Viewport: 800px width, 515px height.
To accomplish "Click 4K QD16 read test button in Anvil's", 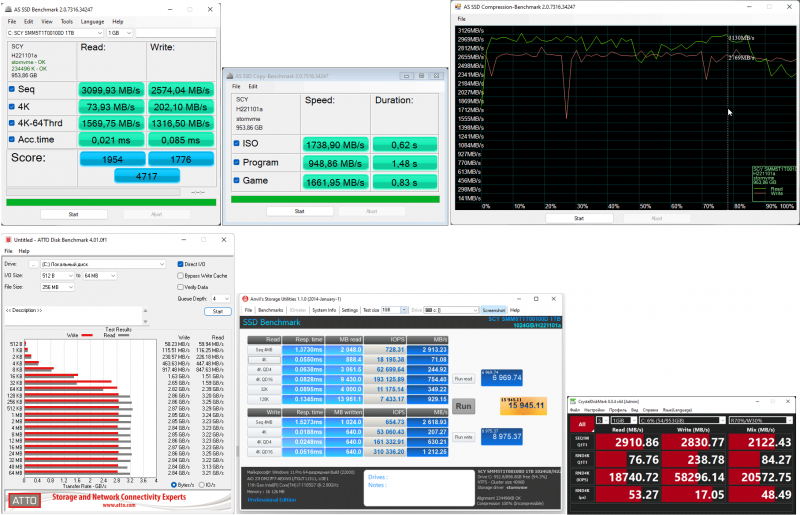I will coord(264,379).
